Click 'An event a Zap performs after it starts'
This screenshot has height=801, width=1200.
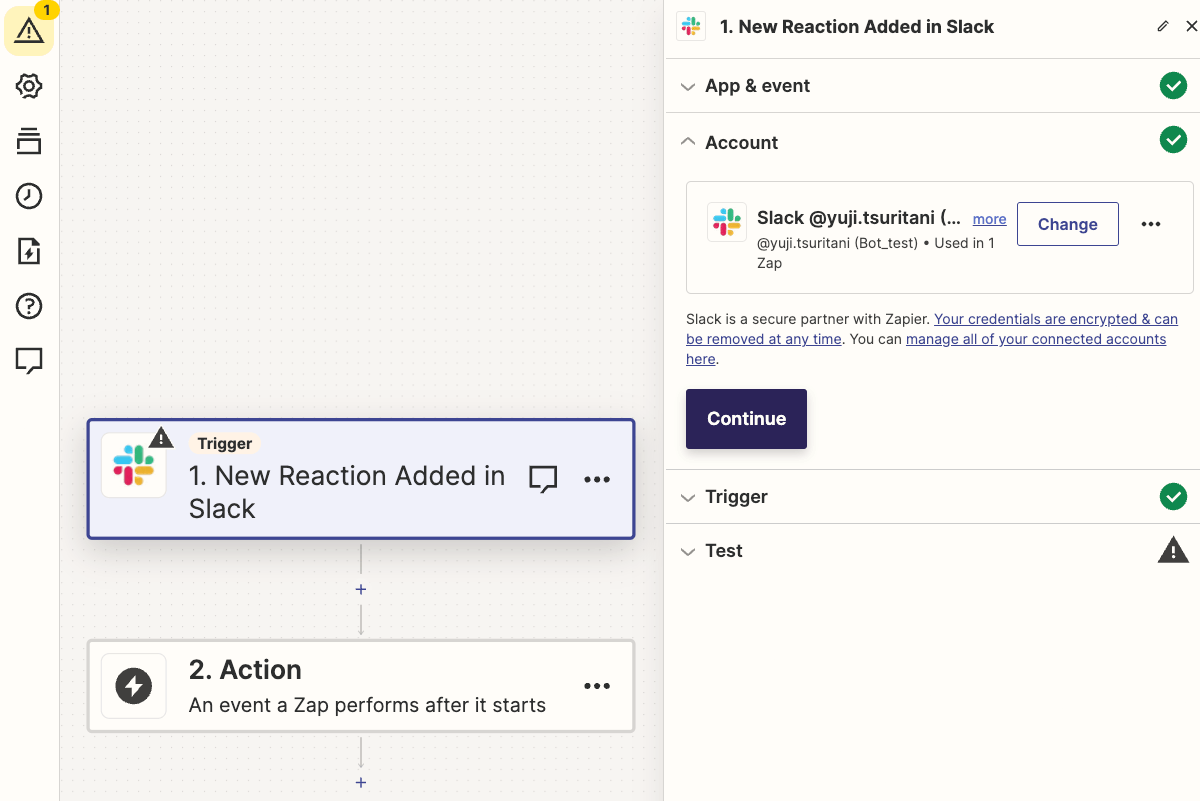click(367, 705)
